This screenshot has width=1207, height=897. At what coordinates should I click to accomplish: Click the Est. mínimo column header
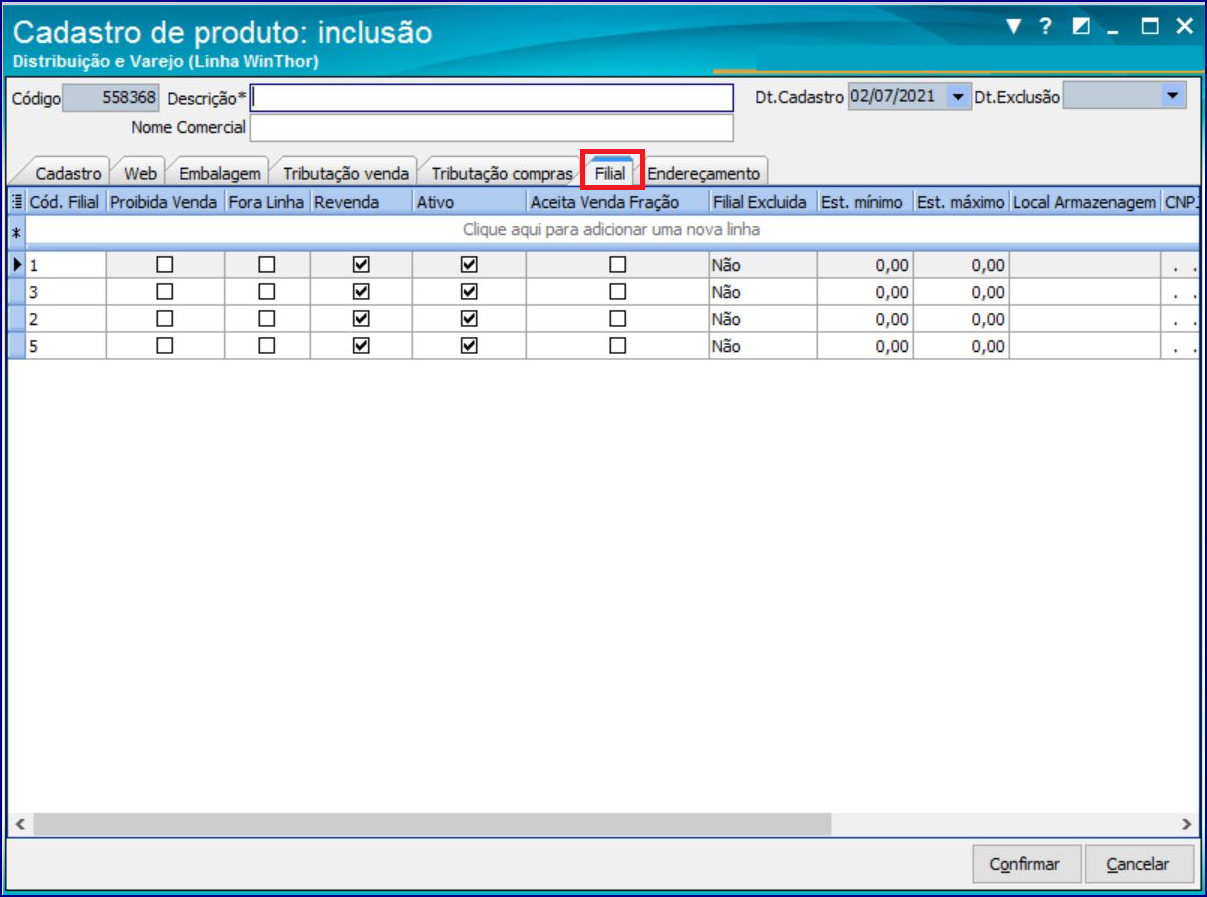coord(865,202)
